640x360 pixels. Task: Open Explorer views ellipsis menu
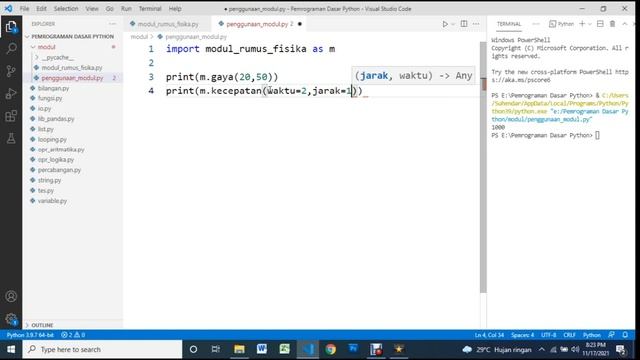click(x=112, y=24)
